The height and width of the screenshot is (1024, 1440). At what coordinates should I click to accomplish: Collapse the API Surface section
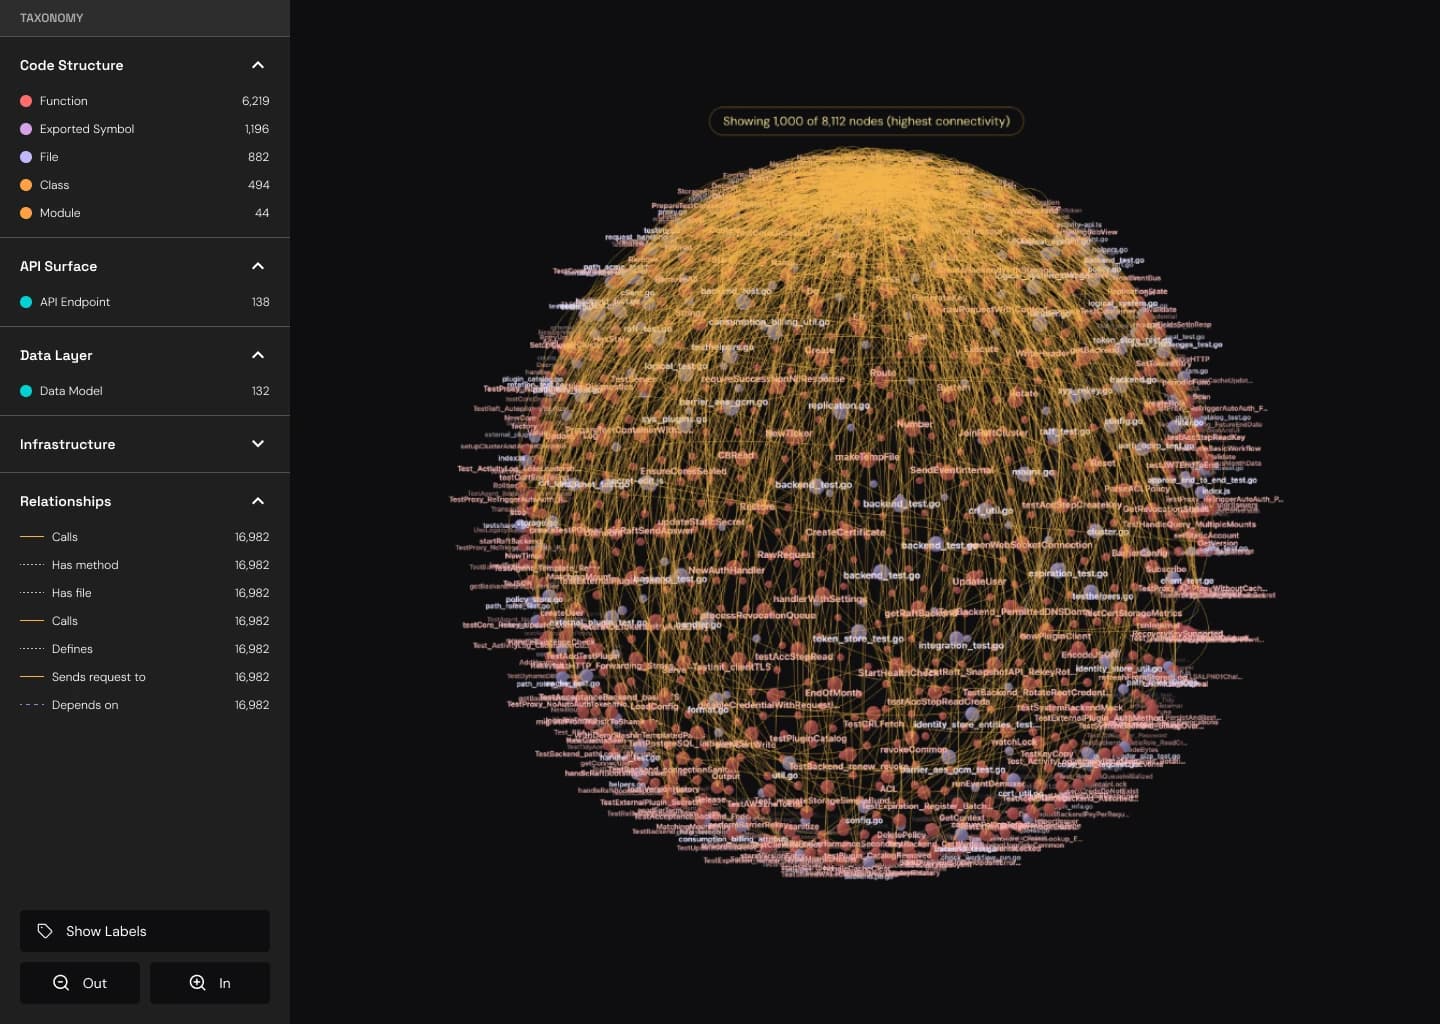(258, 266)
